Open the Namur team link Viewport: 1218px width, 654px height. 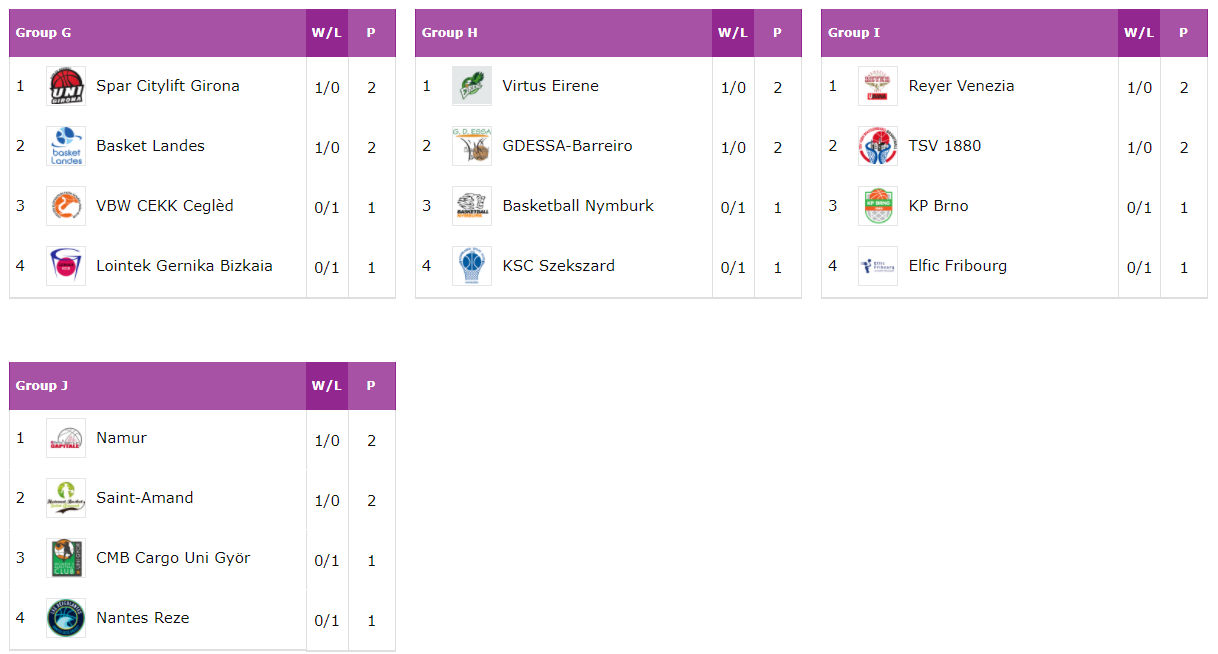click(x=122, y=438)
